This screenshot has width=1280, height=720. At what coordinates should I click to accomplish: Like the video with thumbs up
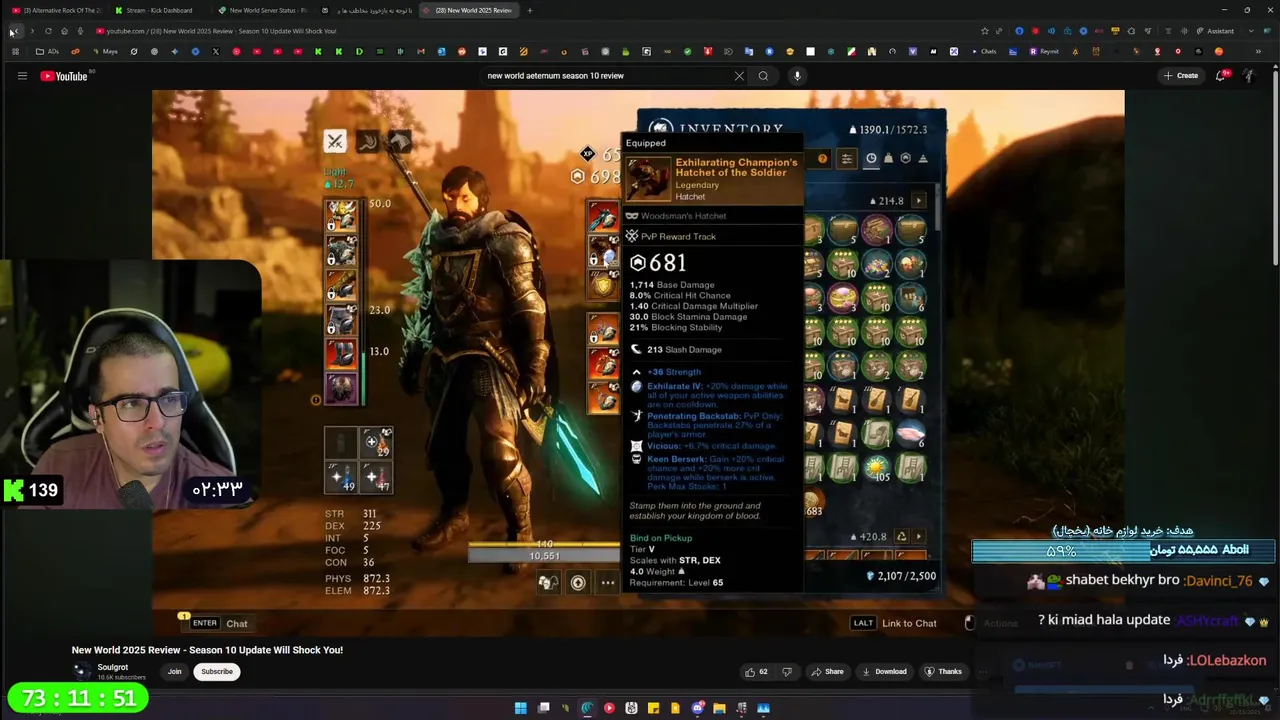(756, 672)
